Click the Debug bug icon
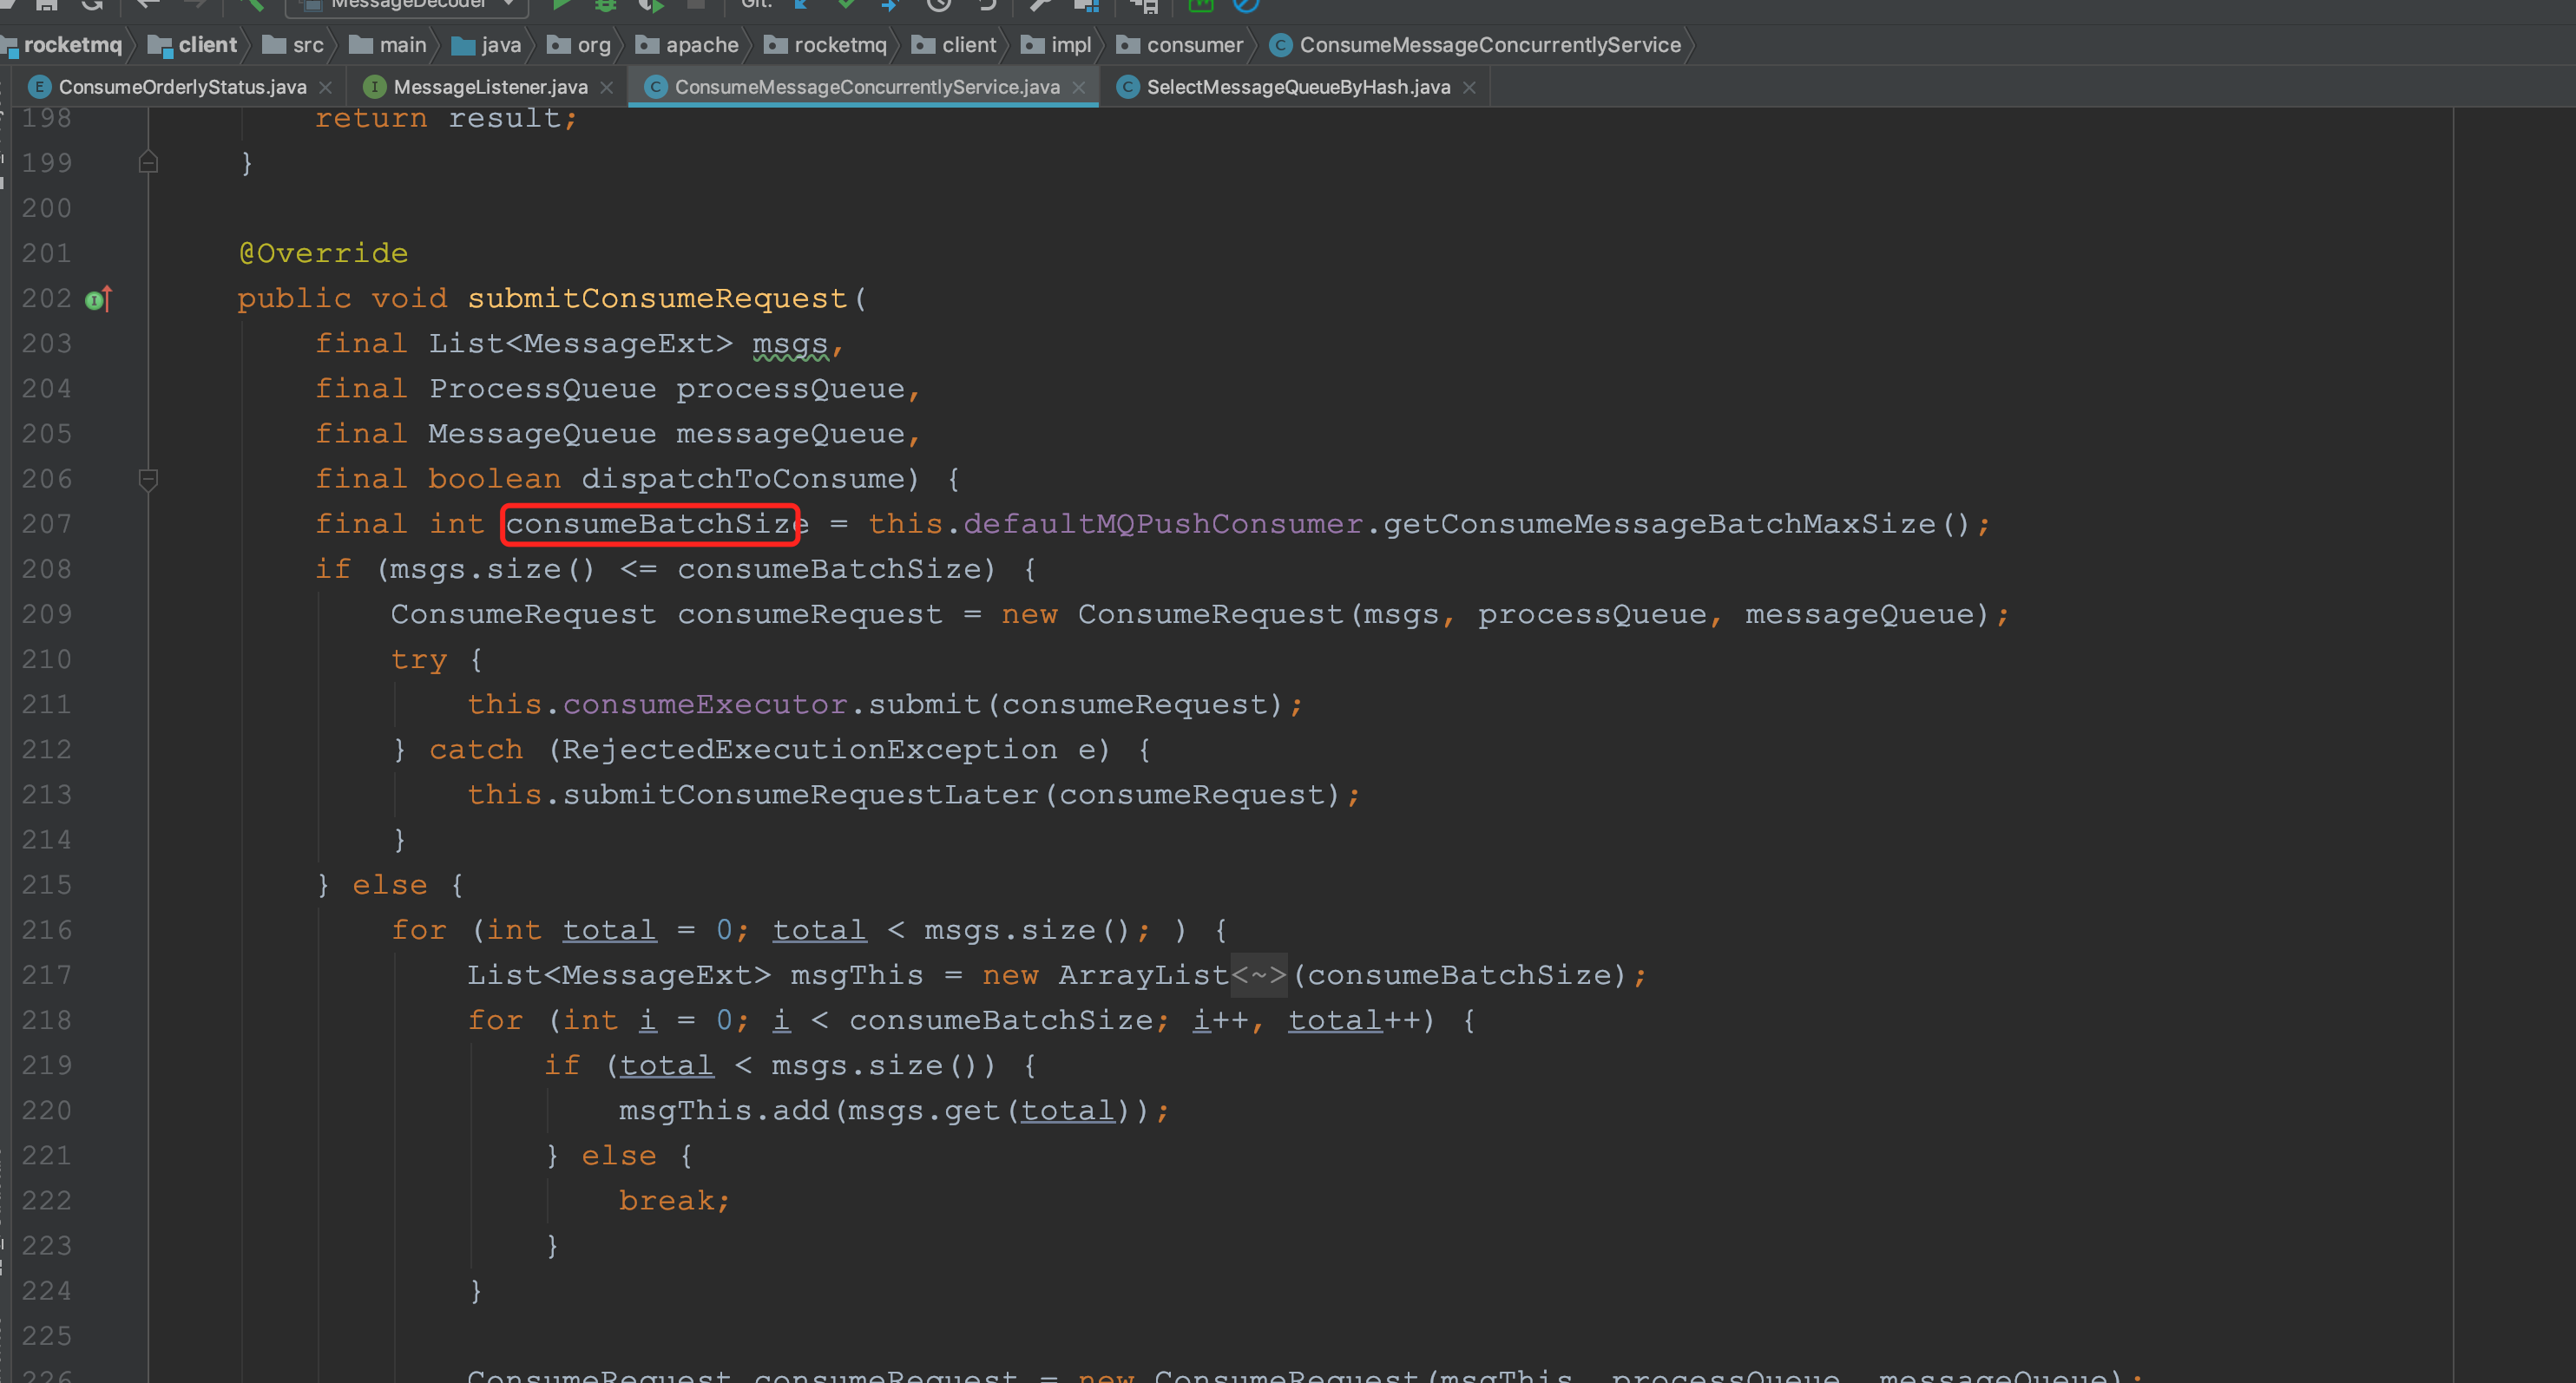The height and width of the screenshot is (1383, 2576). pos(605,5)
